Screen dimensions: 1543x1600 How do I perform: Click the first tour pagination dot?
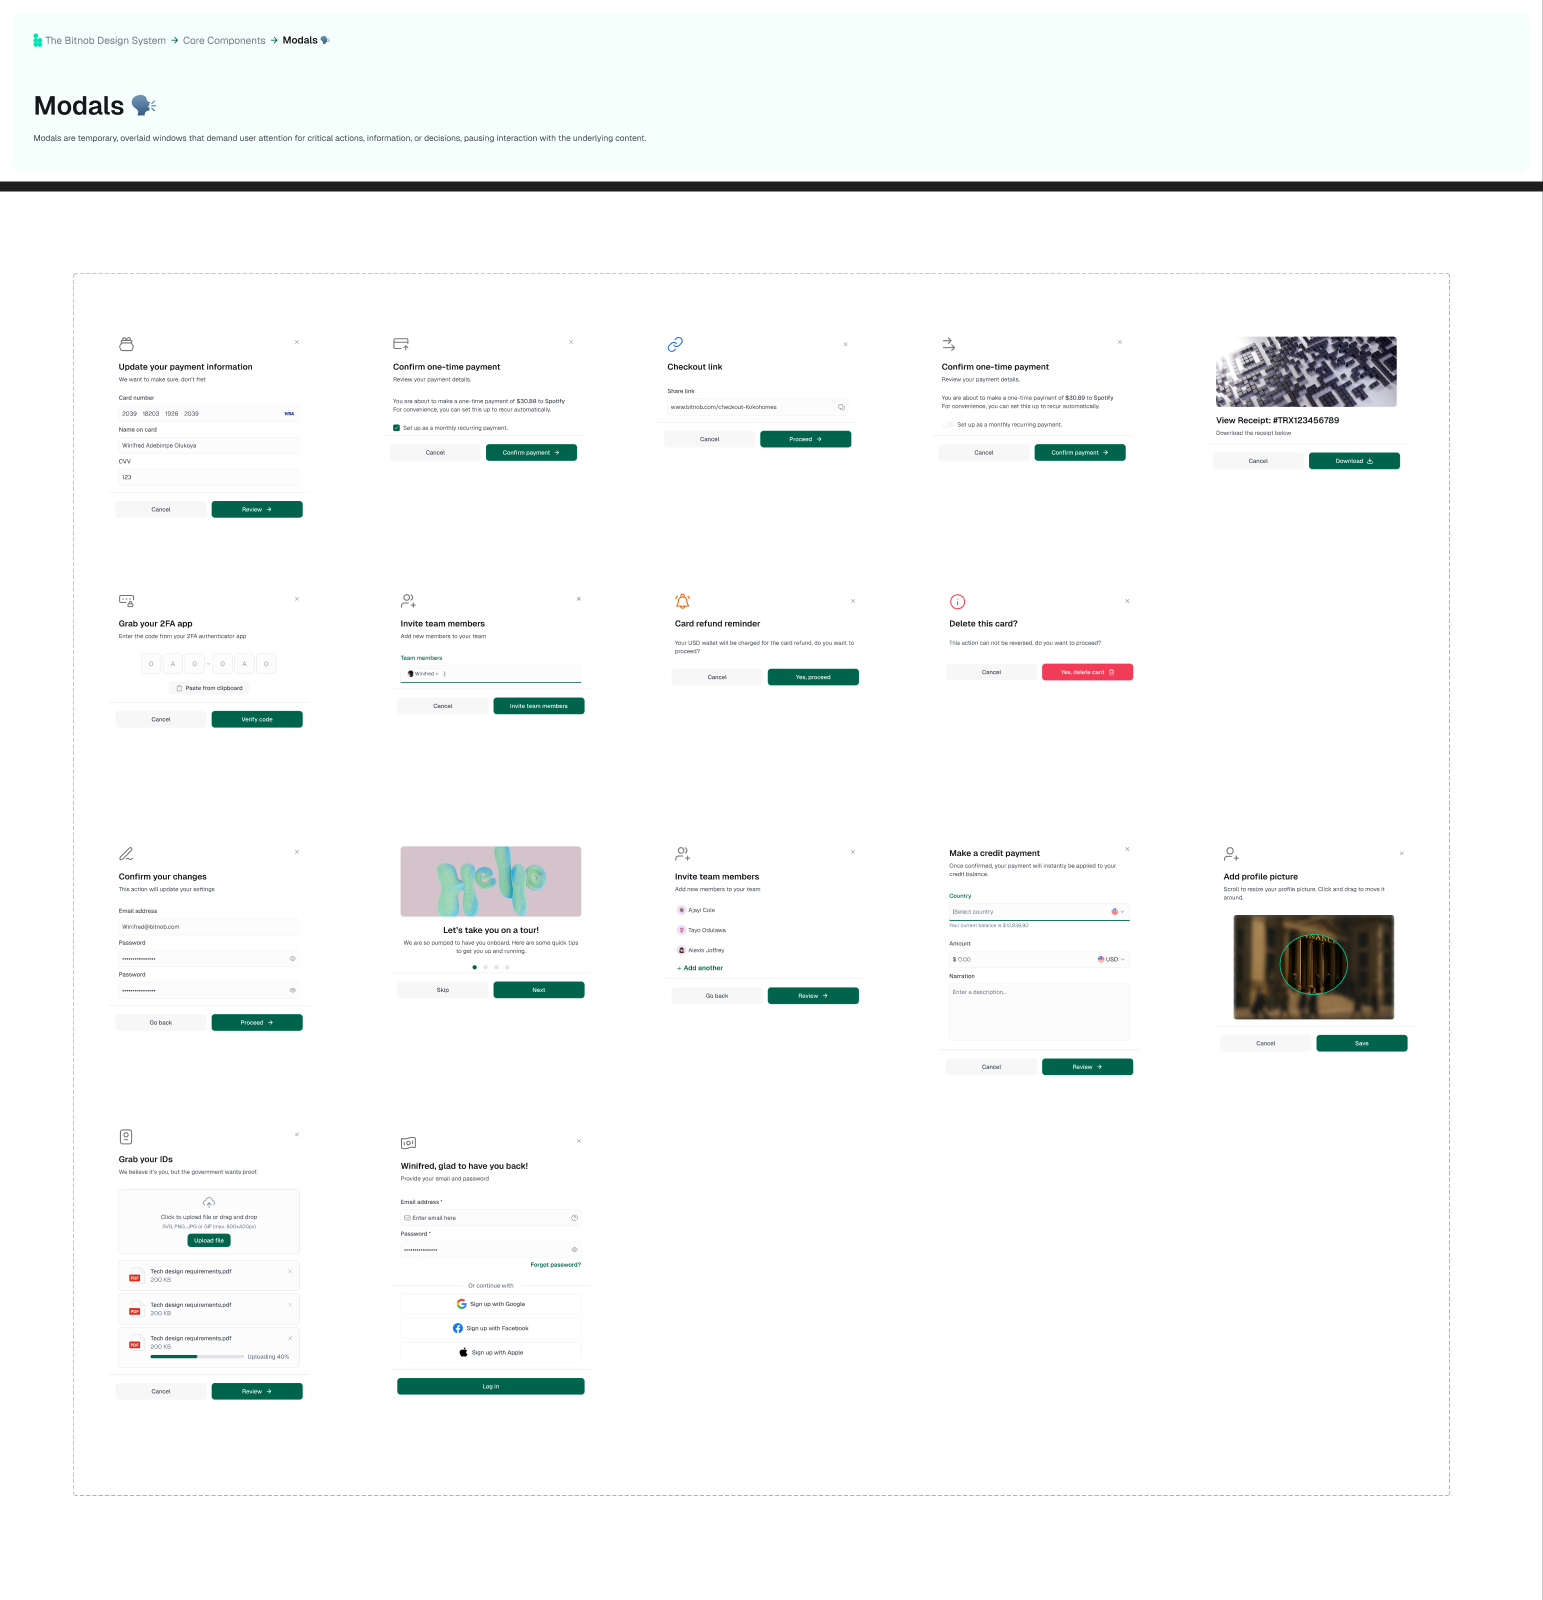pos(474,967)
